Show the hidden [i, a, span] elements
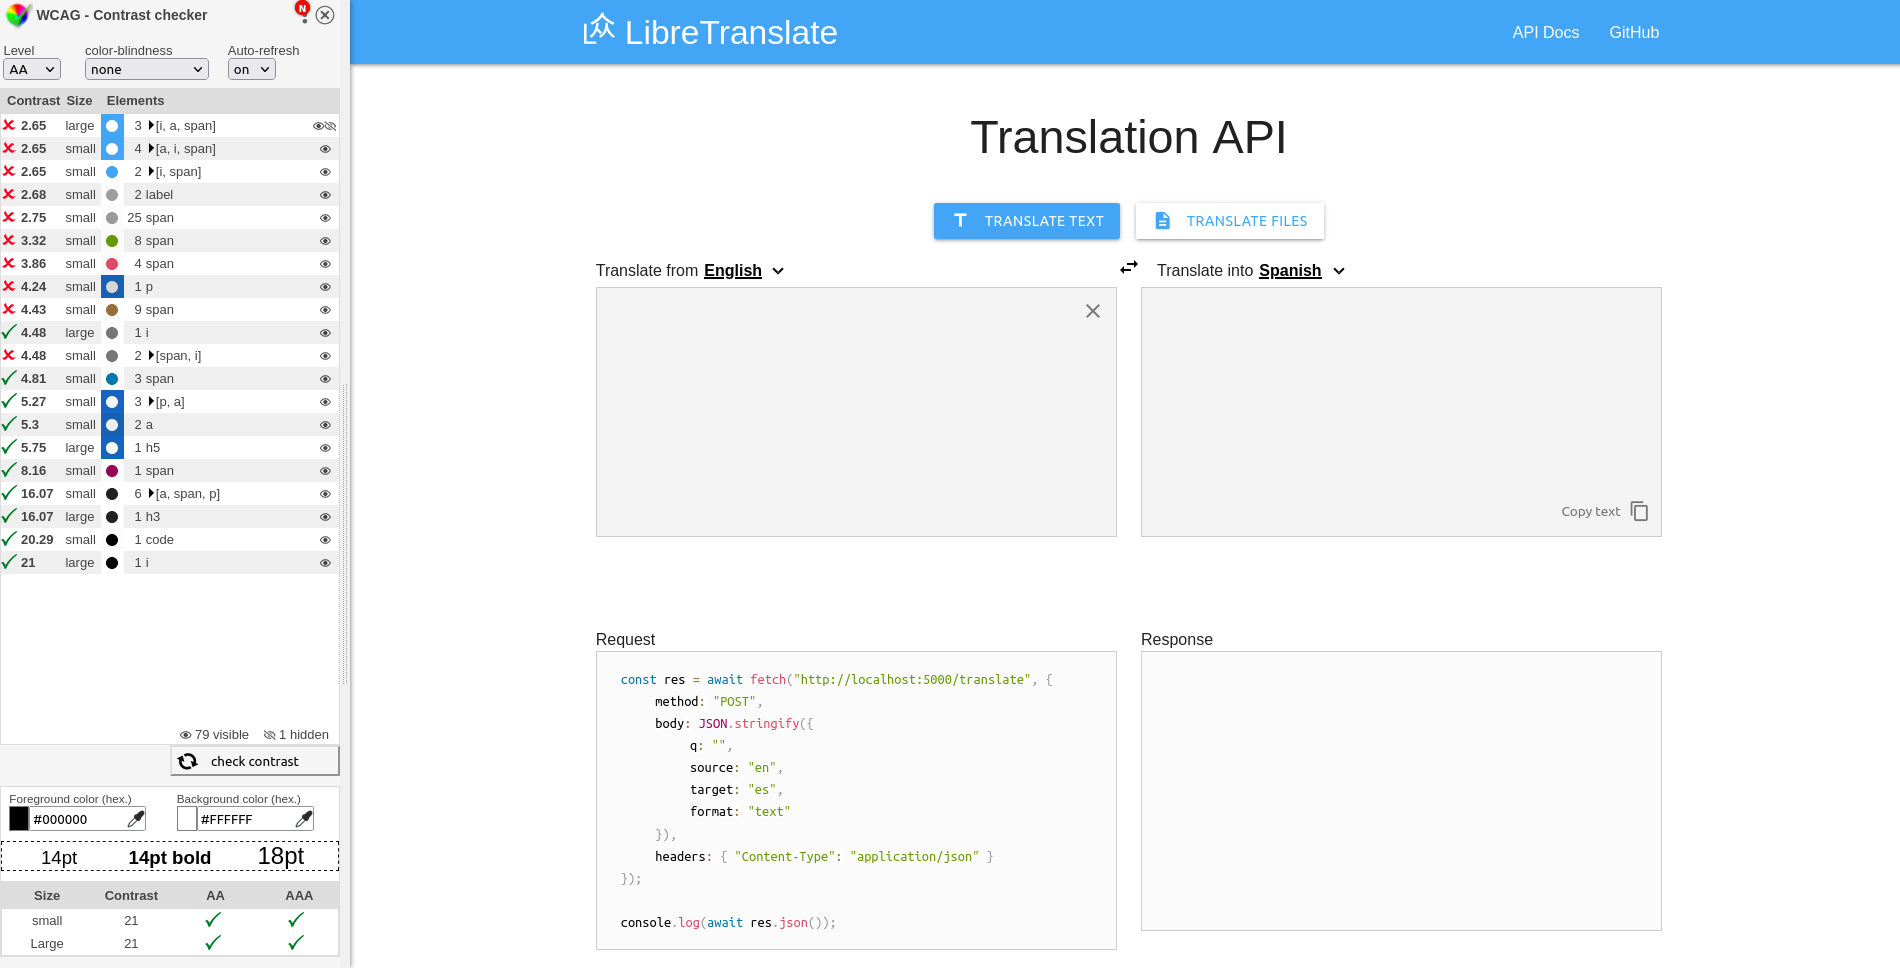Viewport: 1900px width, 968px height. pyautogui.click(x=328, y=126)
